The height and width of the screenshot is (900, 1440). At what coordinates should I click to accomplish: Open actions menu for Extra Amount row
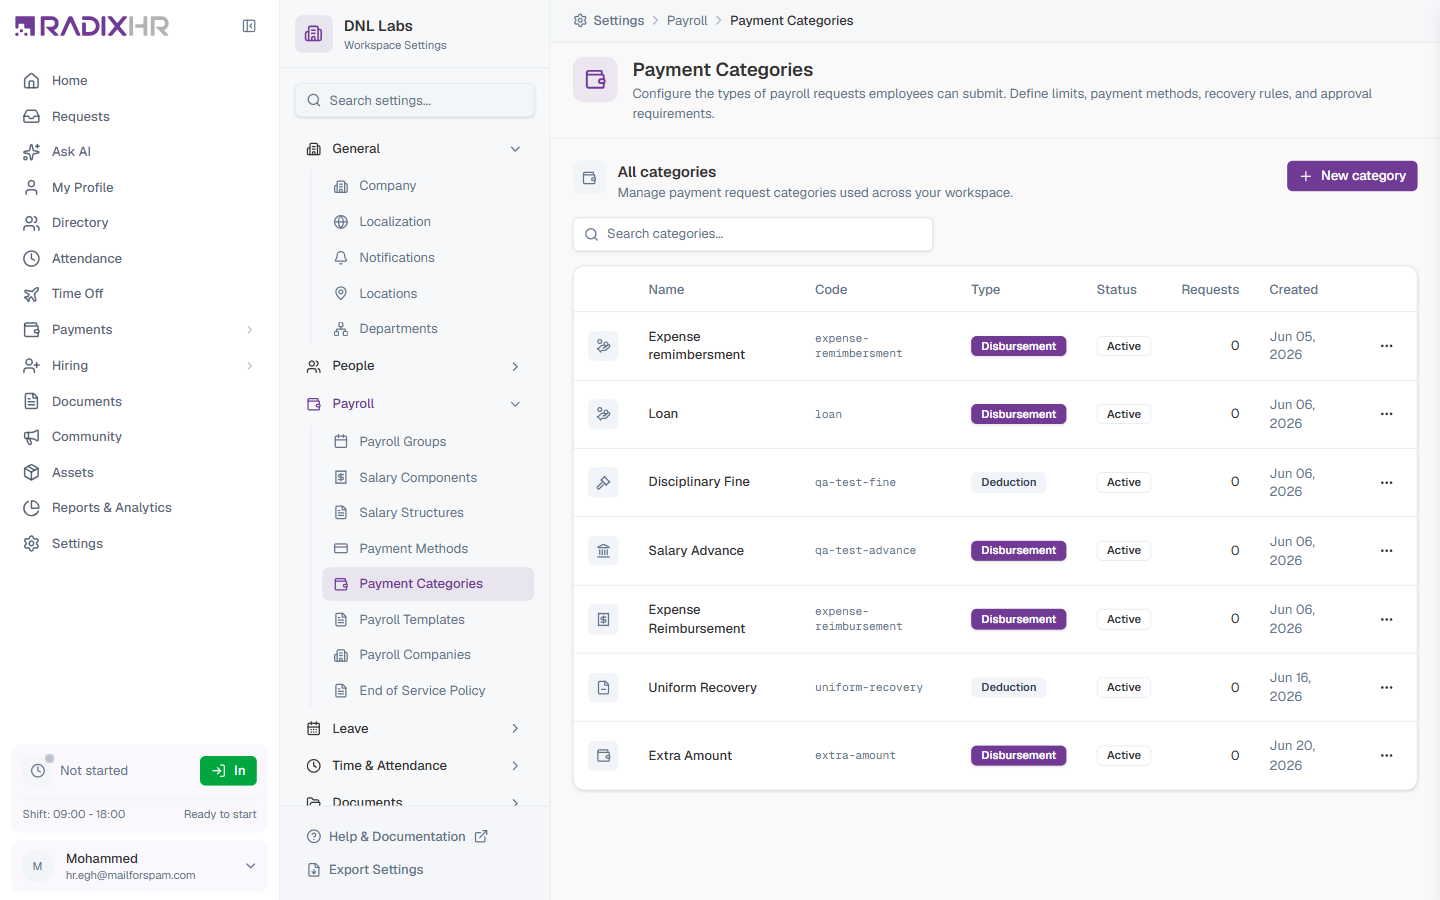(1387, 756)
